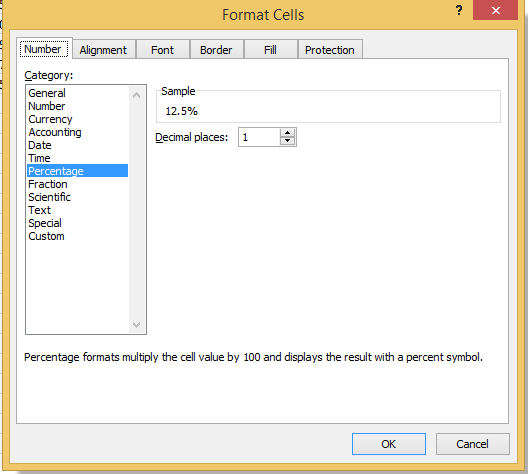Go to the Border tab

point(216,50)
